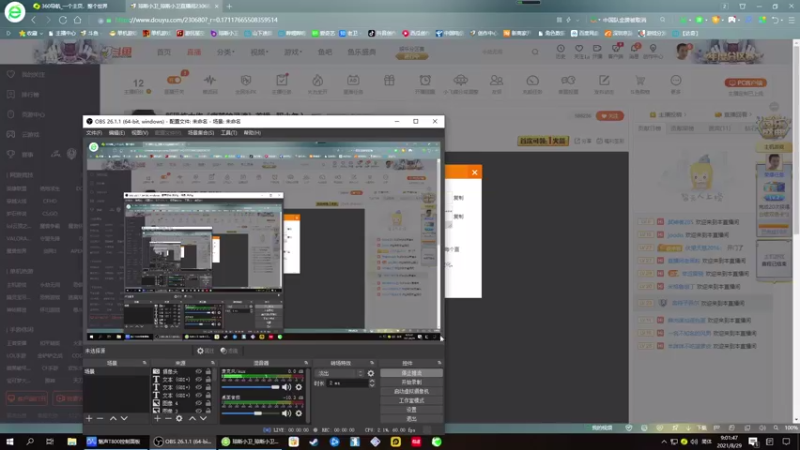Adjust 桌面音频 volume slider in mixer
This screenshot has width=800, height=450.
[x=250, y=413]
